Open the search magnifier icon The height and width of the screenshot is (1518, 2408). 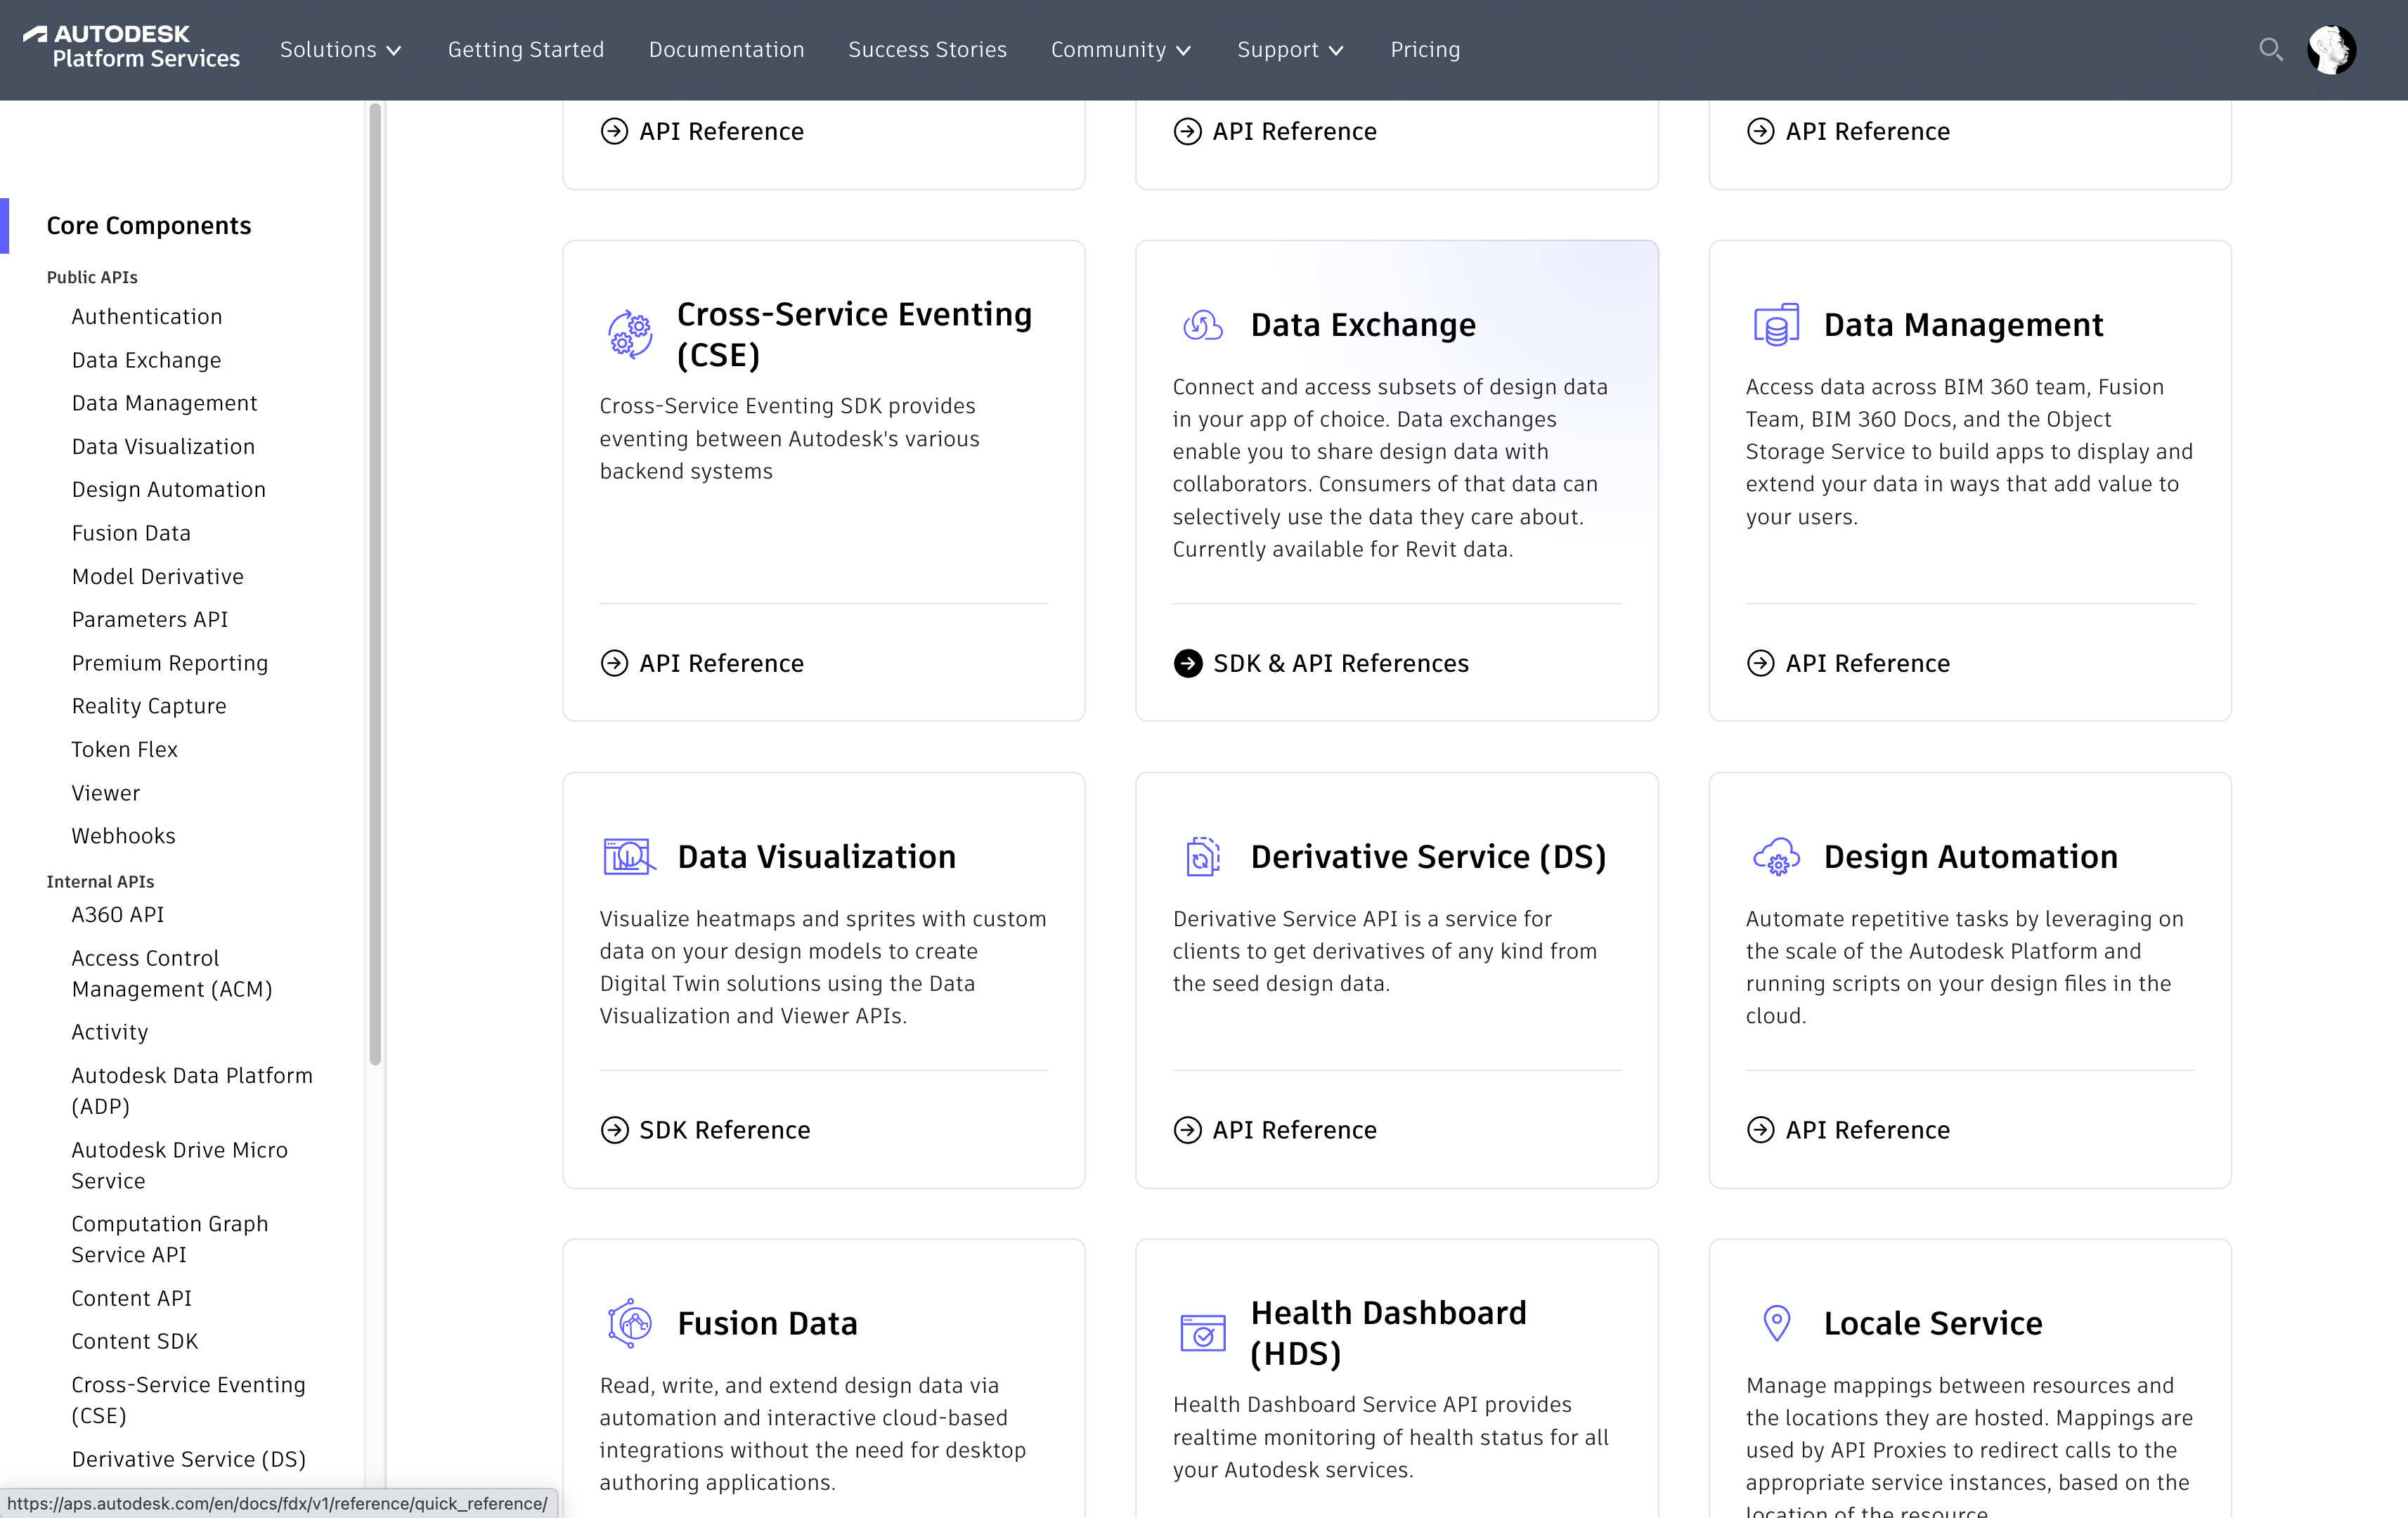[2270, 49]
